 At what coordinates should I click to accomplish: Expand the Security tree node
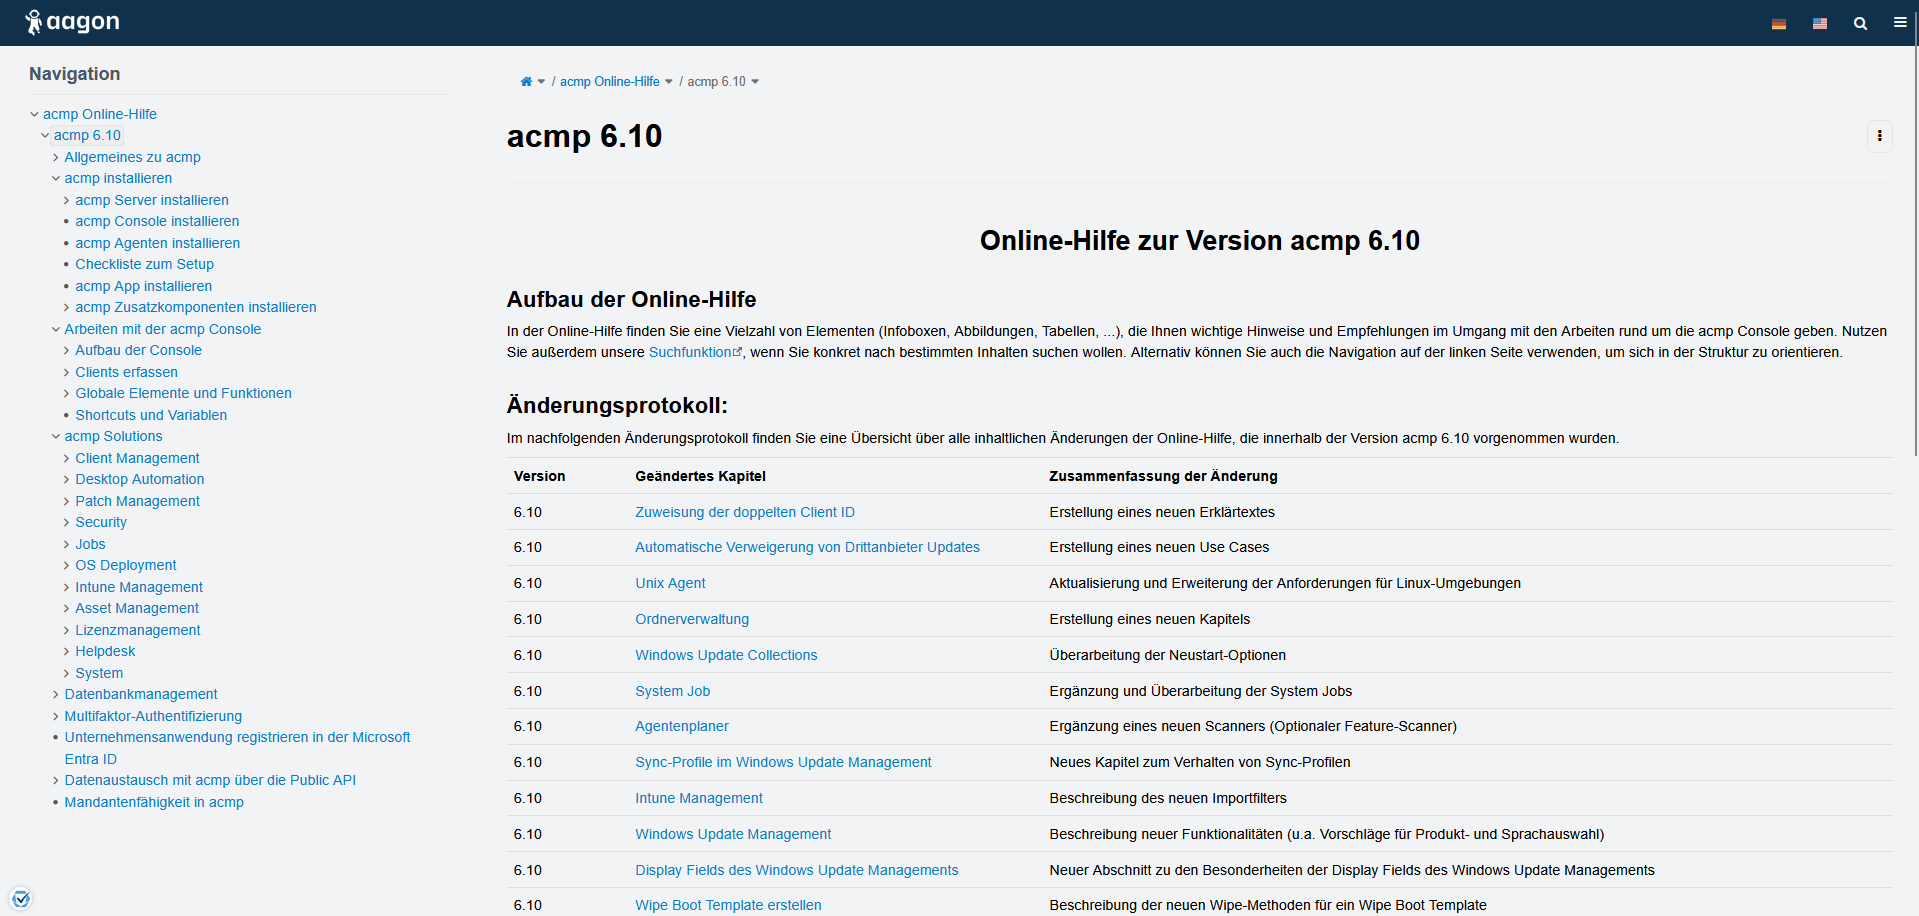(67, 523)
